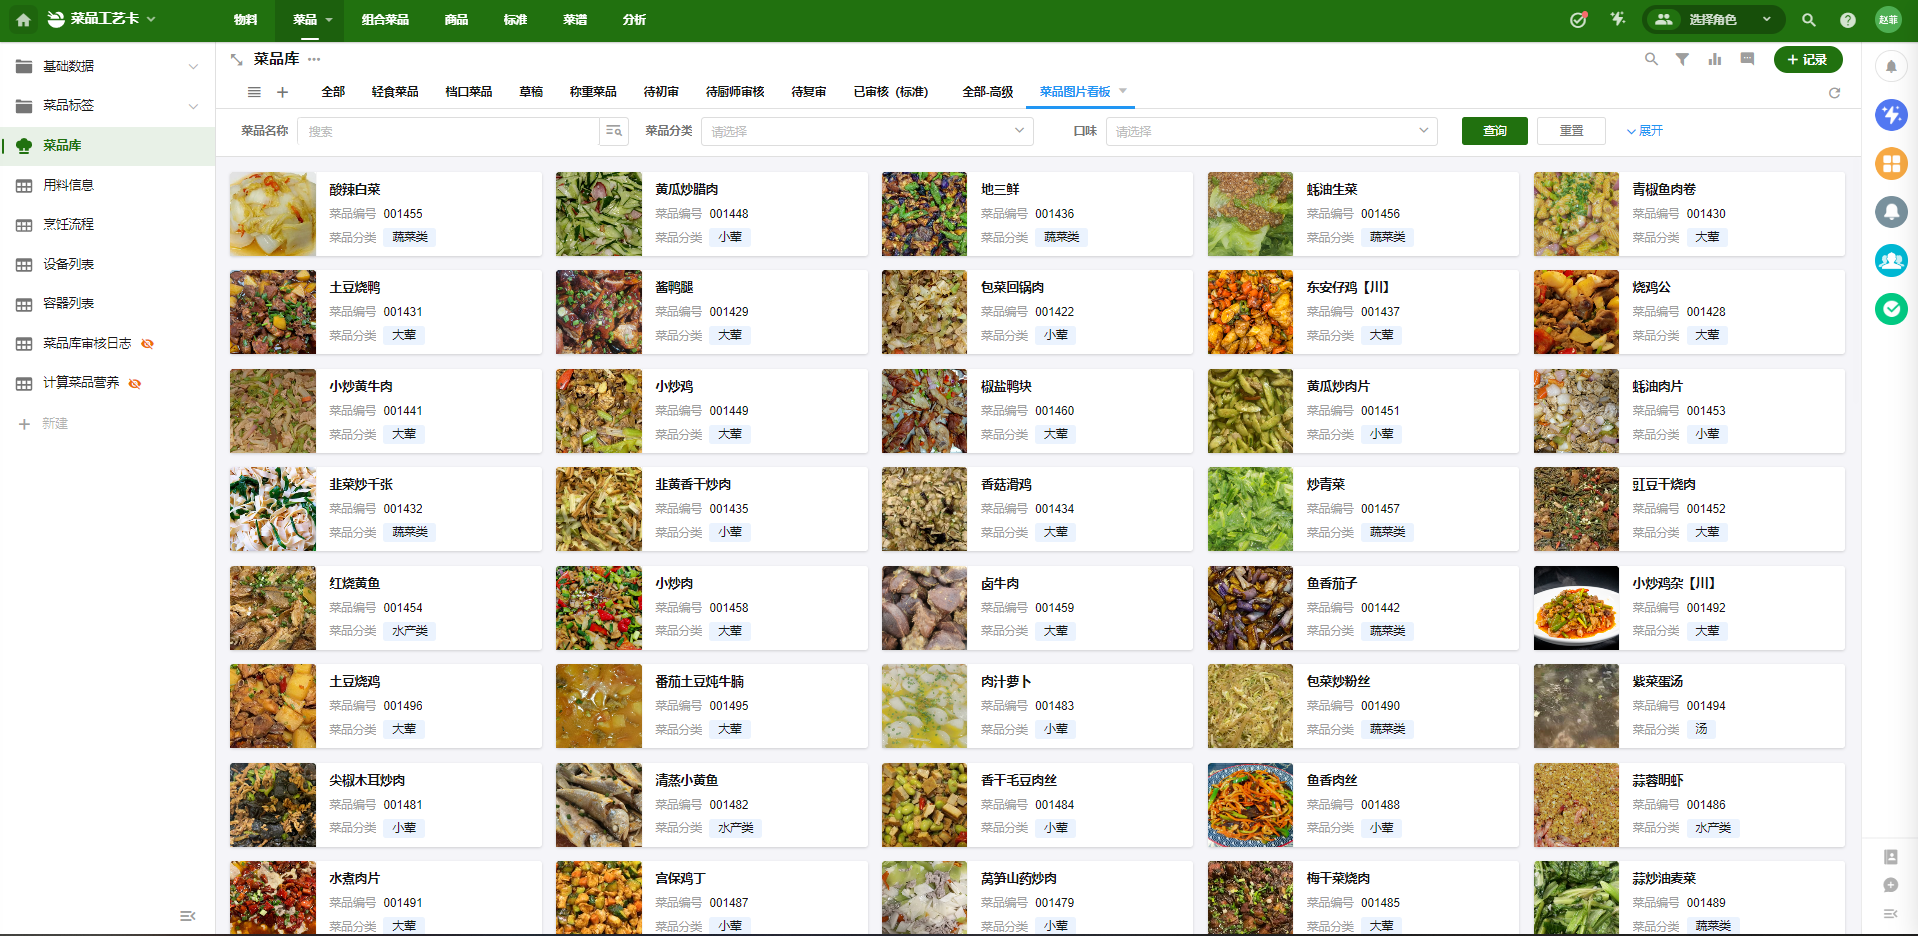Click the green 查询 button
This screenshot has height=936, width=1918.
pos(1494,131)
